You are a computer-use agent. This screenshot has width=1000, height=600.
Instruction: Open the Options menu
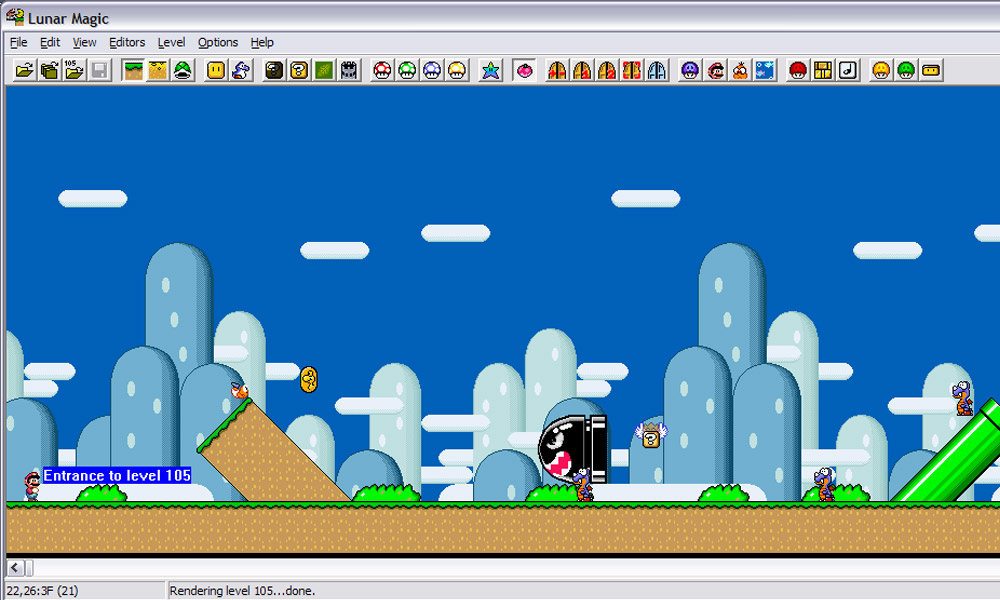pos(217,42)
